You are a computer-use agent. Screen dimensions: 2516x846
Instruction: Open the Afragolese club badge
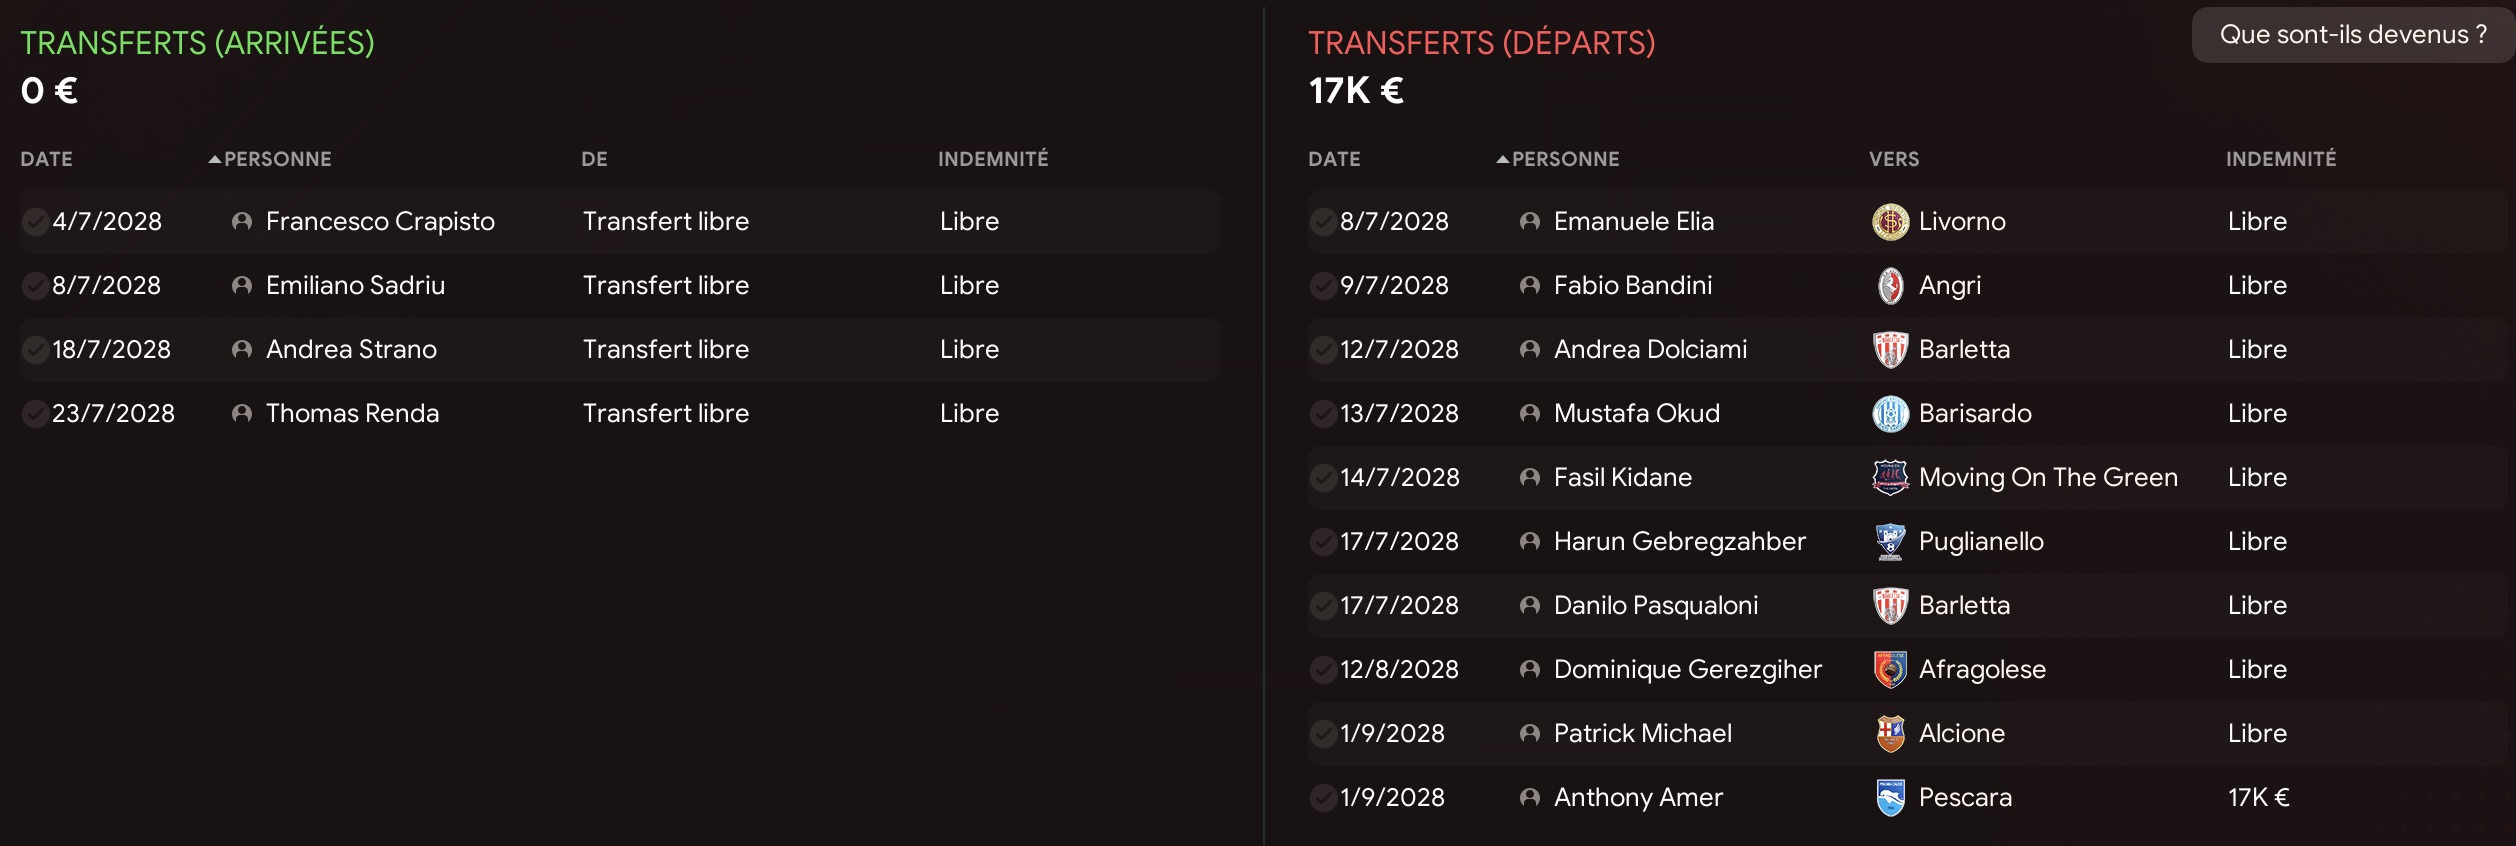[x=1890, y=670]
